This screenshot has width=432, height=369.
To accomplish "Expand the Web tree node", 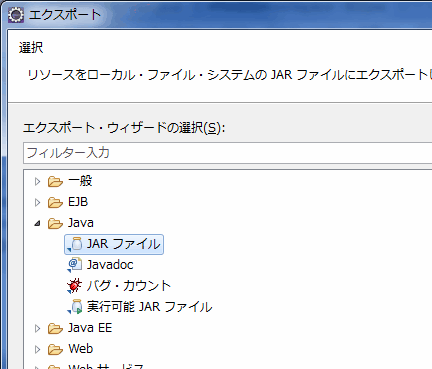I will [x=37, y=349].
